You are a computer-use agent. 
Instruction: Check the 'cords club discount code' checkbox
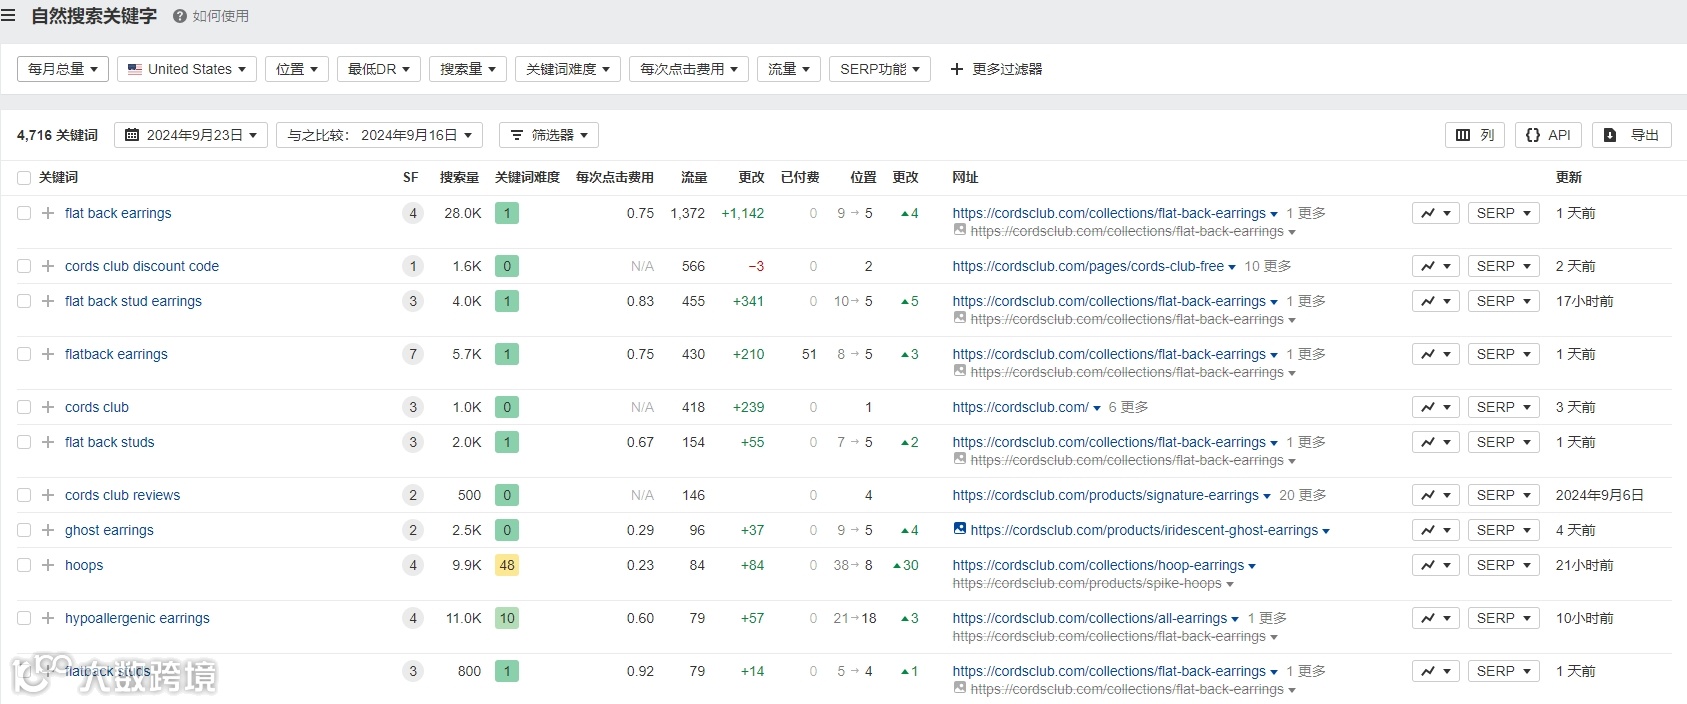24,266
